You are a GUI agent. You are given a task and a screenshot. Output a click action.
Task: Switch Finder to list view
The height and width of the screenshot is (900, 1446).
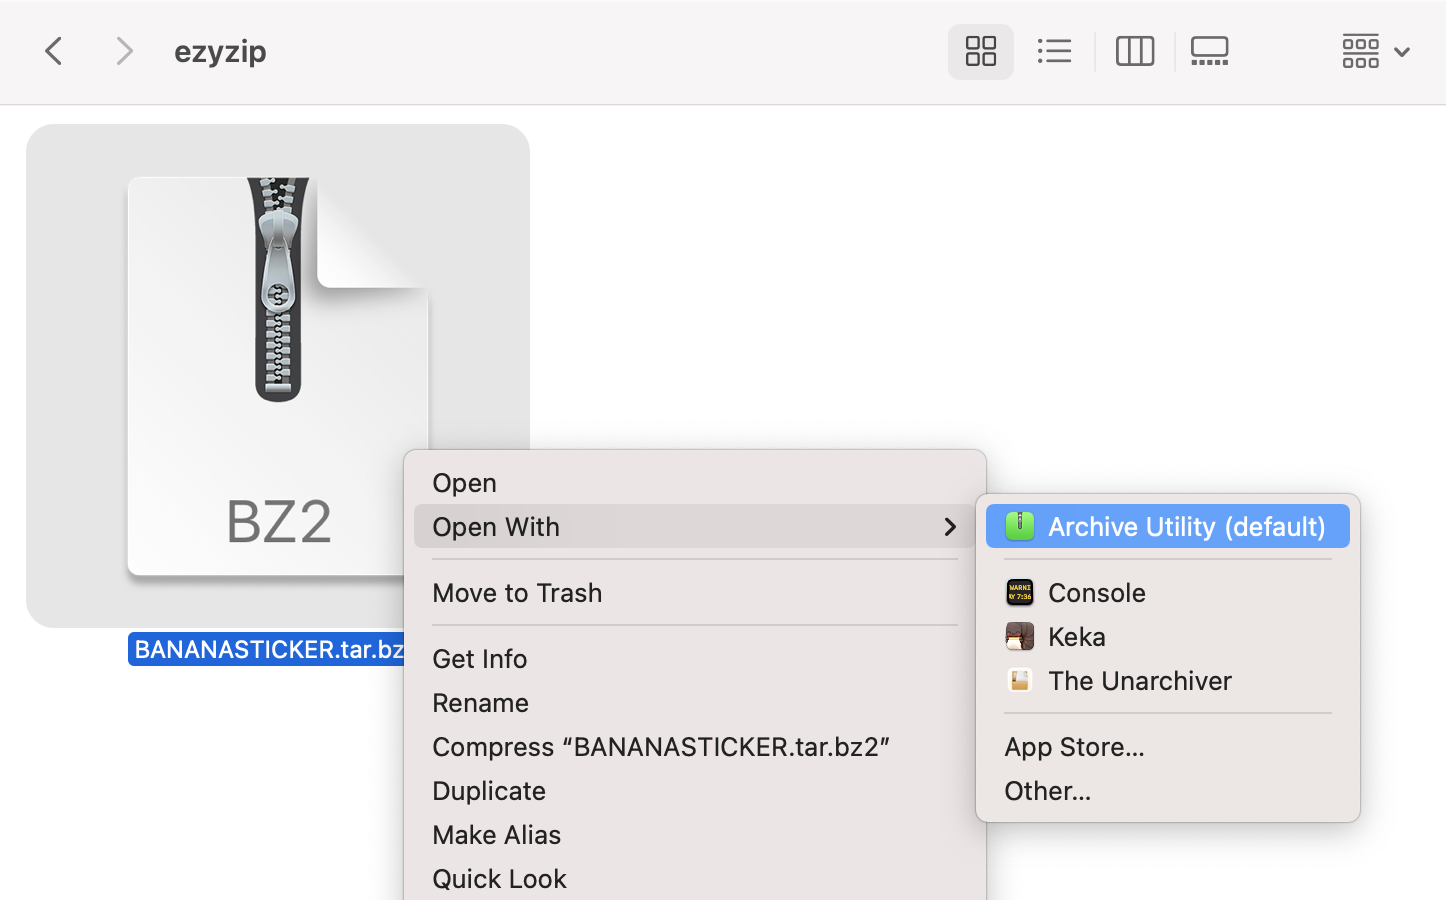(x=1055, y=51)
